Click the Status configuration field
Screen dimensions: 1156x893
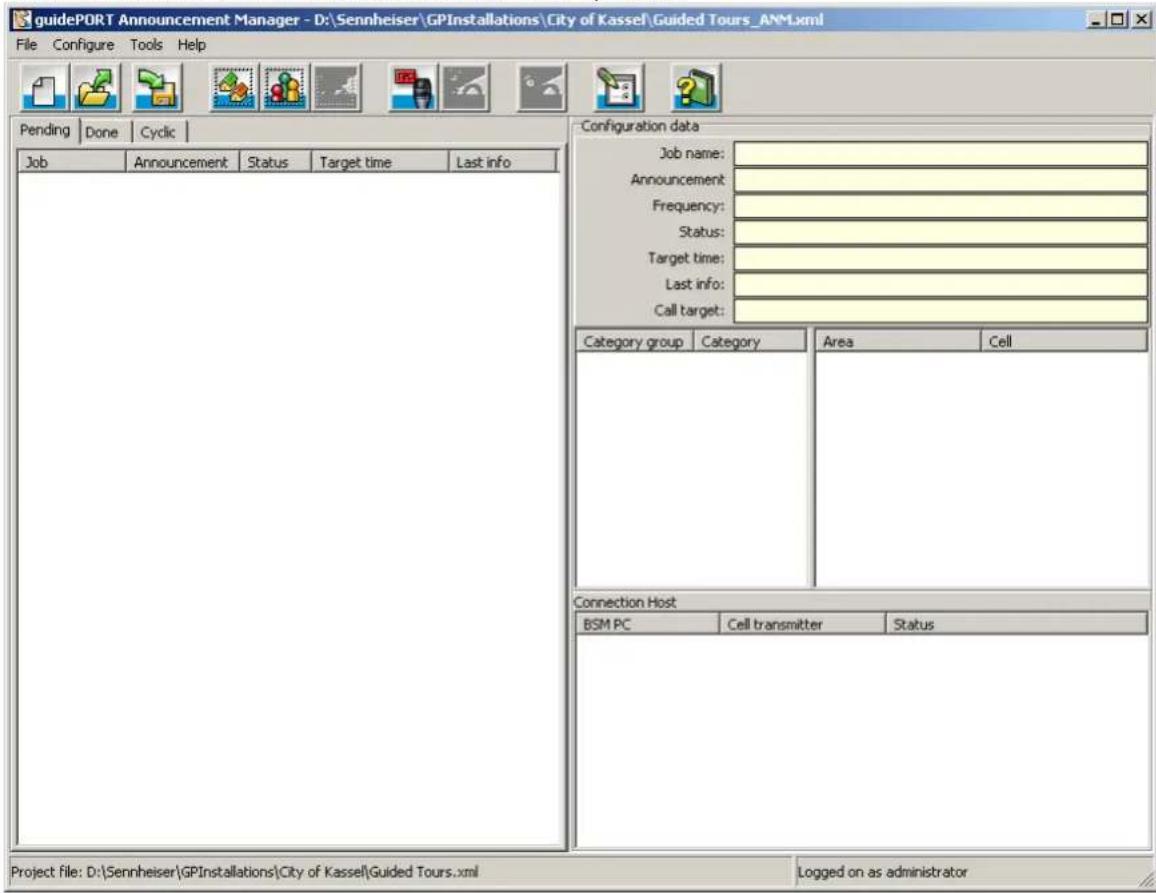[x=941, y=232]
